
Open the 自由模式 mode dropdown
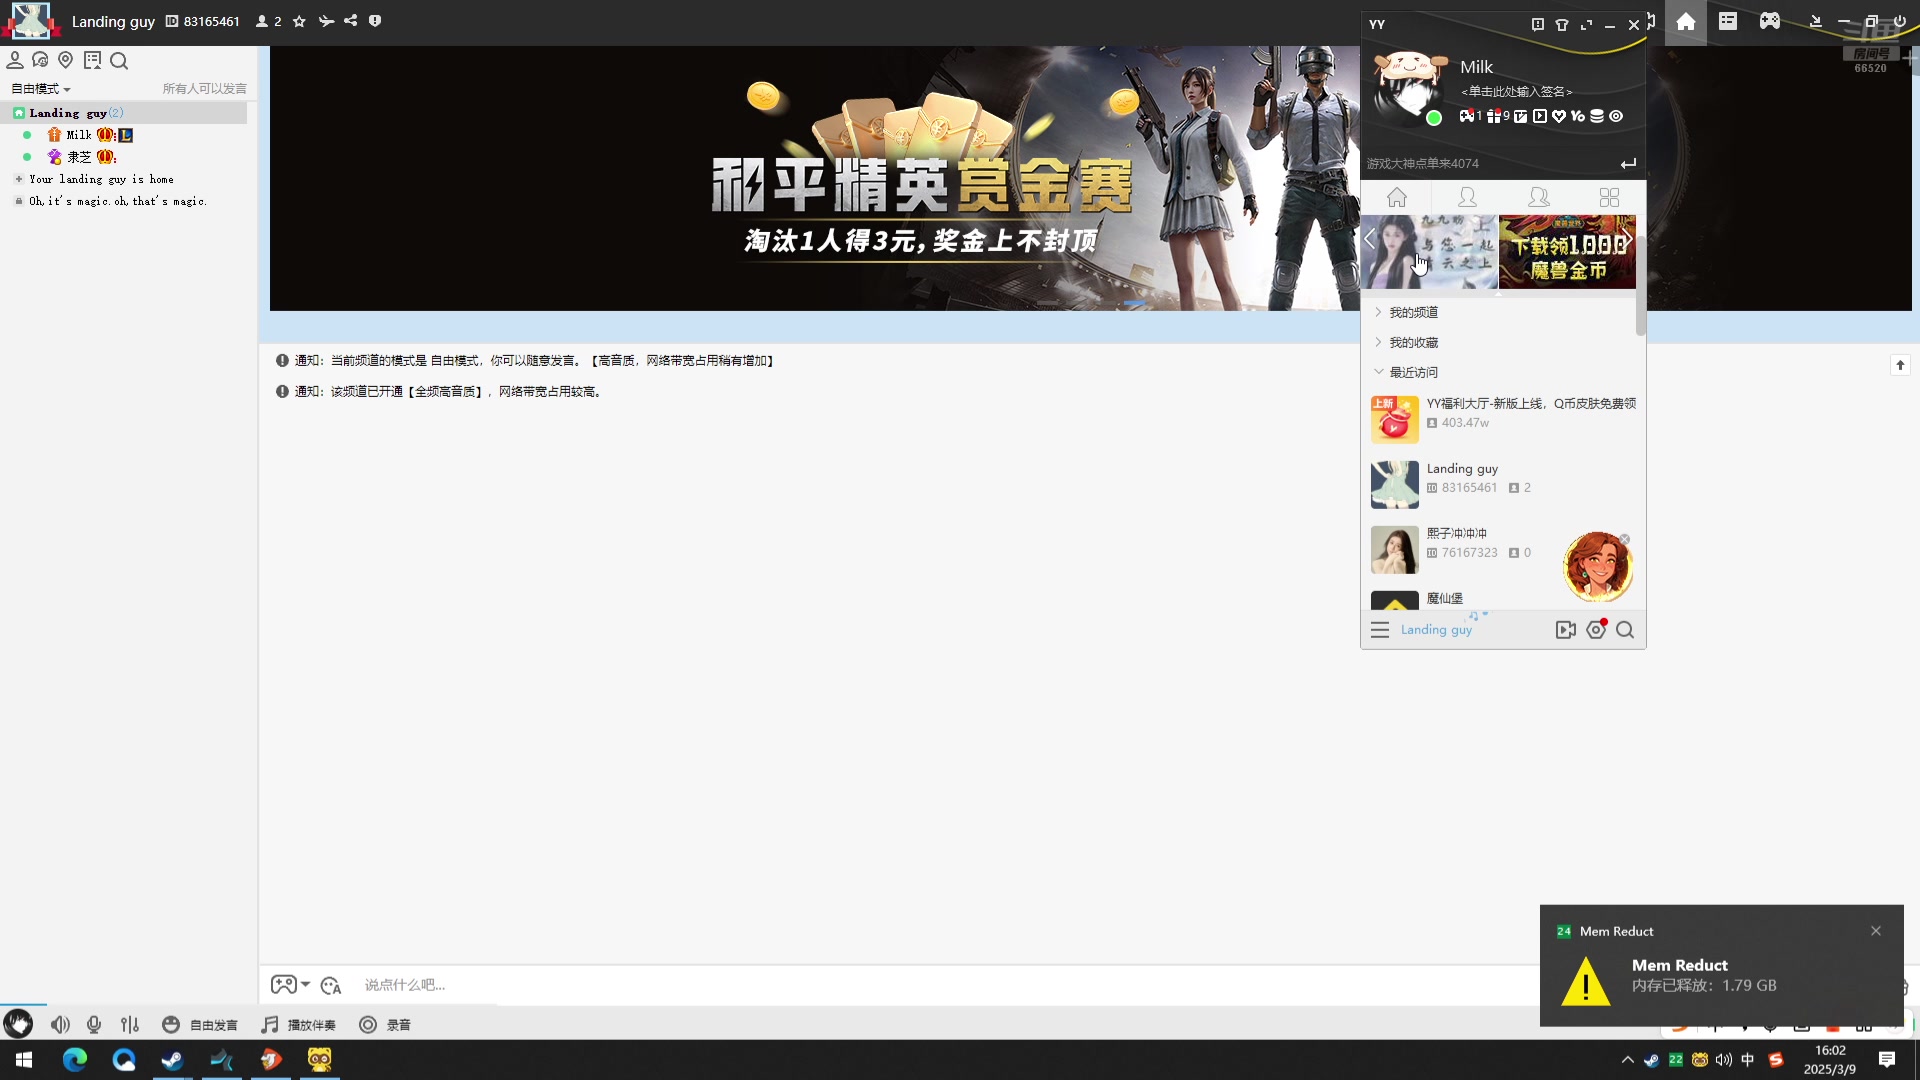[41, 89]
